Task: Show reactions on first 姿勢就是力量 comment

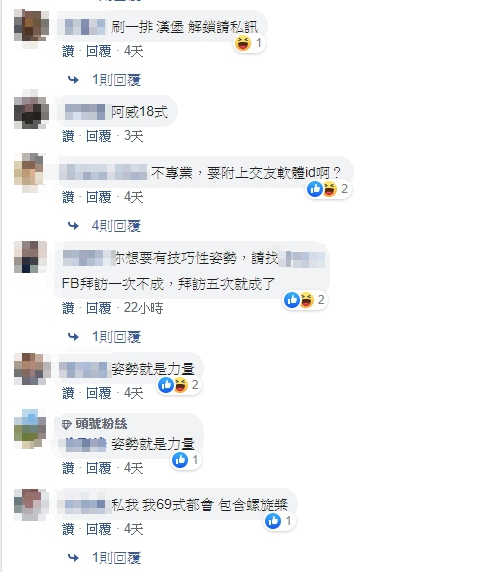Action: [x=179, y=385]
